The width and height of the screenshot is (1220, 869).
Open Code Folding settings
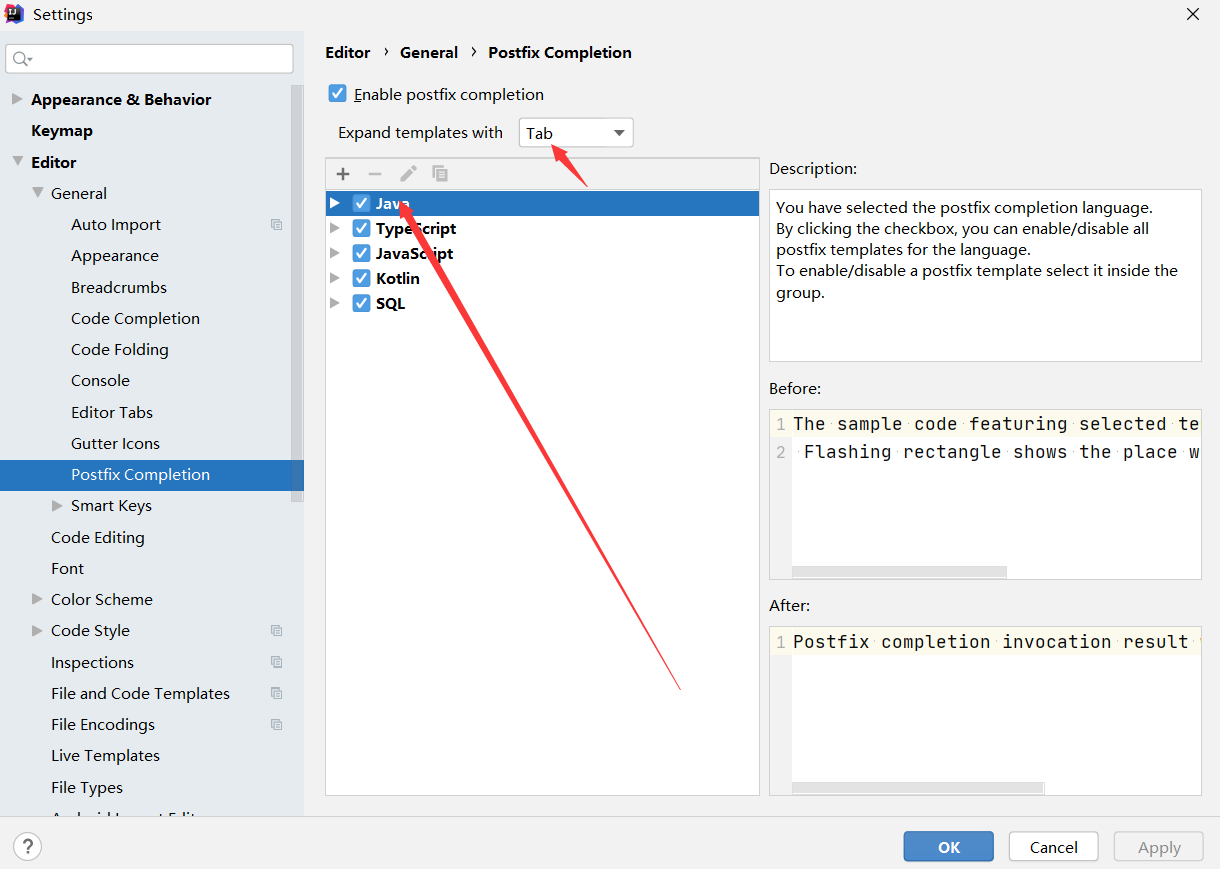(120, 350)
